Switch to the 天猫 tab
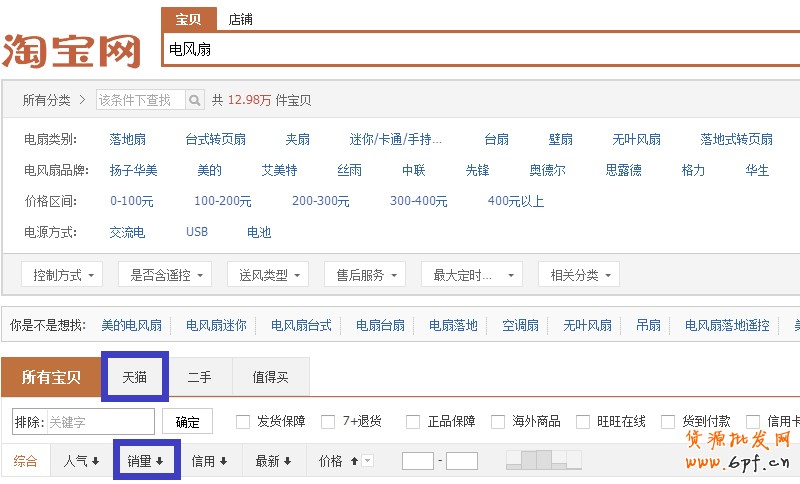The image size is (800, 484). (x=135, y=377)
